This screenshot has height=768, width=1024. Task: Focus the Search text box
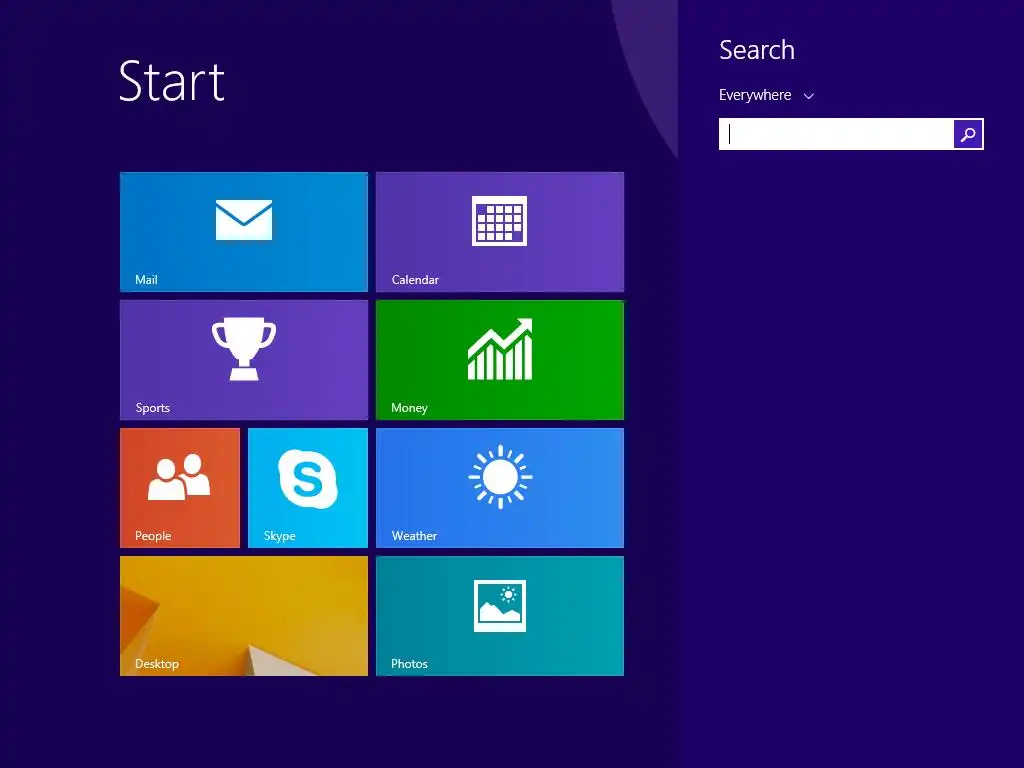click(836, 134)
